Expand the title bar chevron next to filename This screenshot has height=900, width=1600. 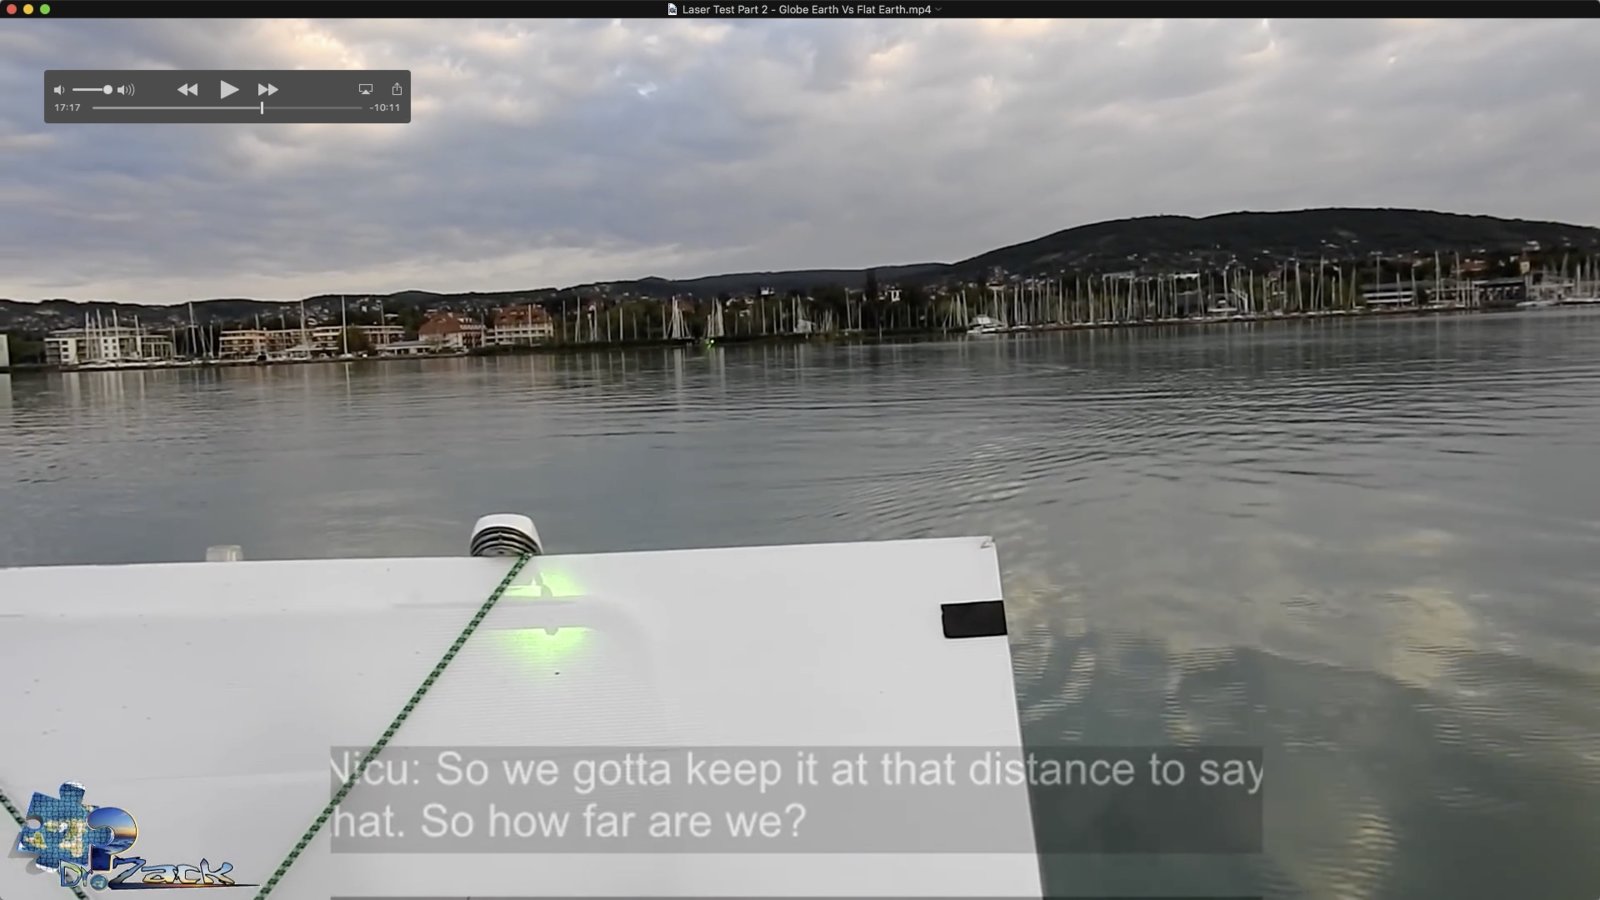pos(938,9)
